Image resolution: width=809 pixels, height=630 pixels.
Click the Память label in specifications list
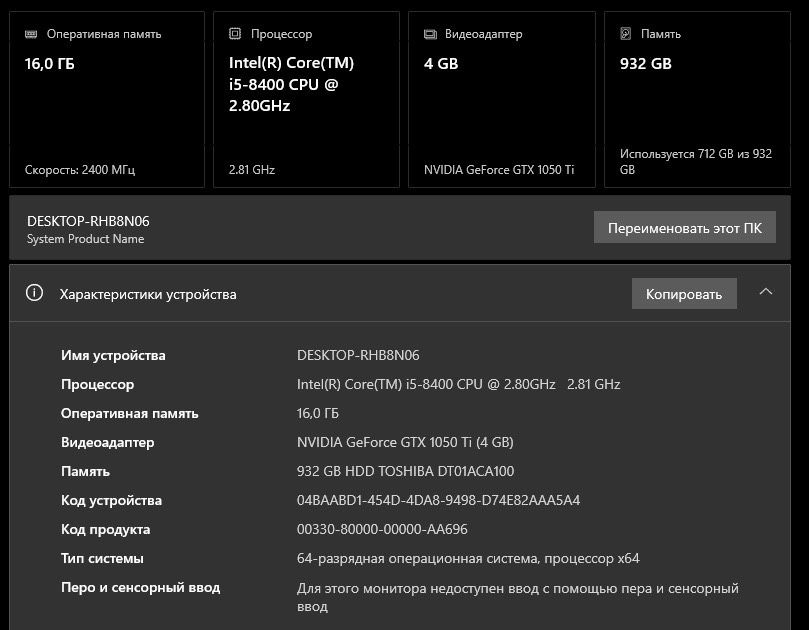(x=85, y=472)
